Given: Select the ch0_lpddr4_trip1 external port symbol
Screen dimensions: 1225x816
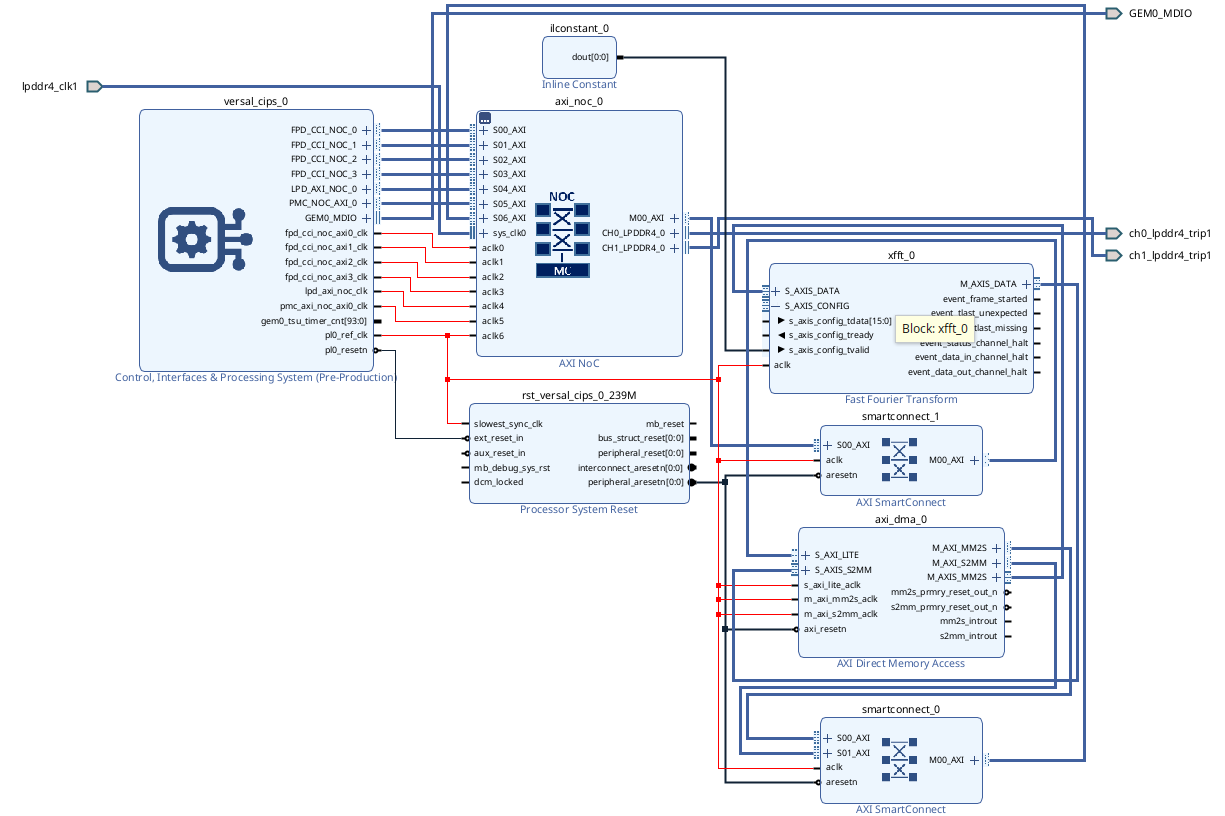Looking at the screenshot, I should pyautogui.click(x=1113, y=233).
